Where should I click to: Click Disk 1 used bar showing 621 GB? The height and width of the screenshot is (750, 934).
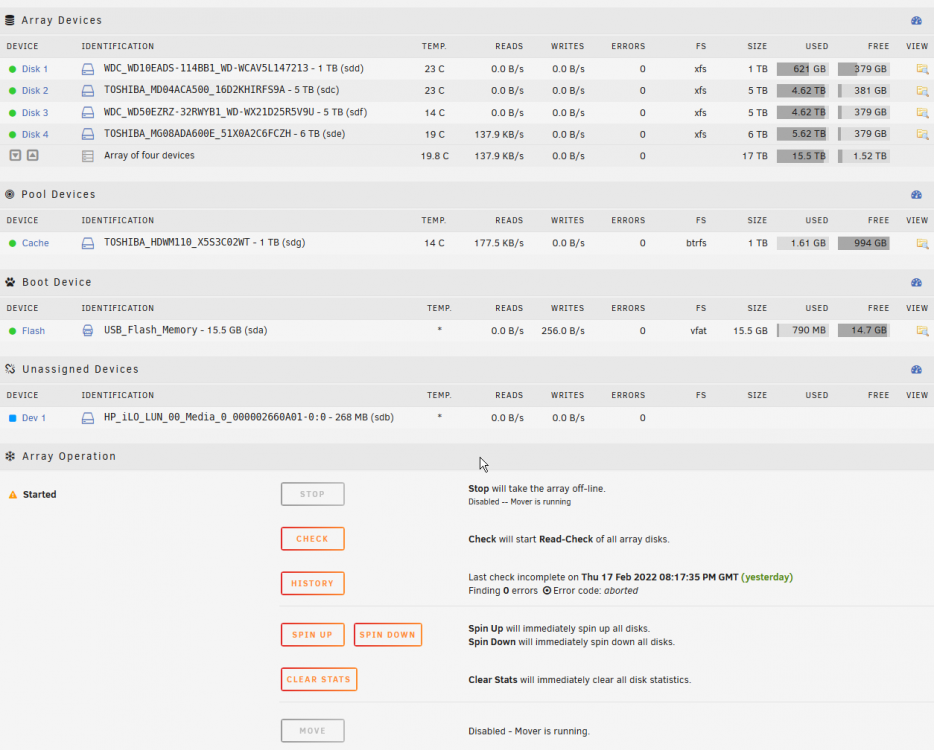(x=802, y=69)
